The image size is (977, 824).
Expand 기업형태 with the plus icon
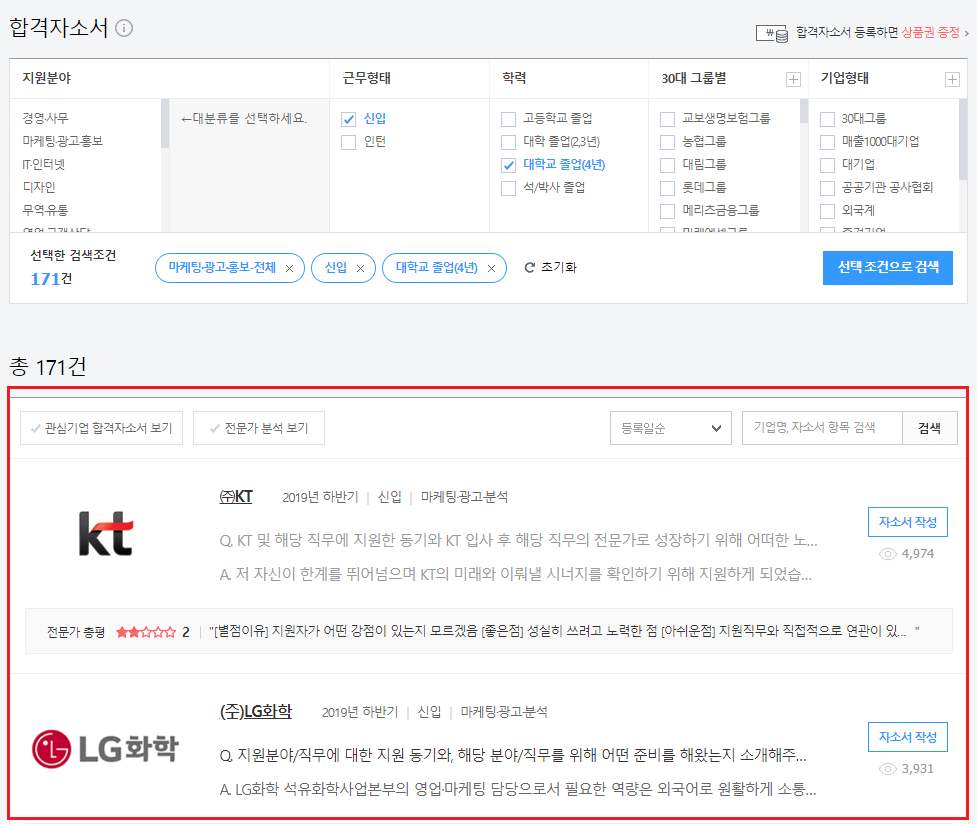(952, 79)
